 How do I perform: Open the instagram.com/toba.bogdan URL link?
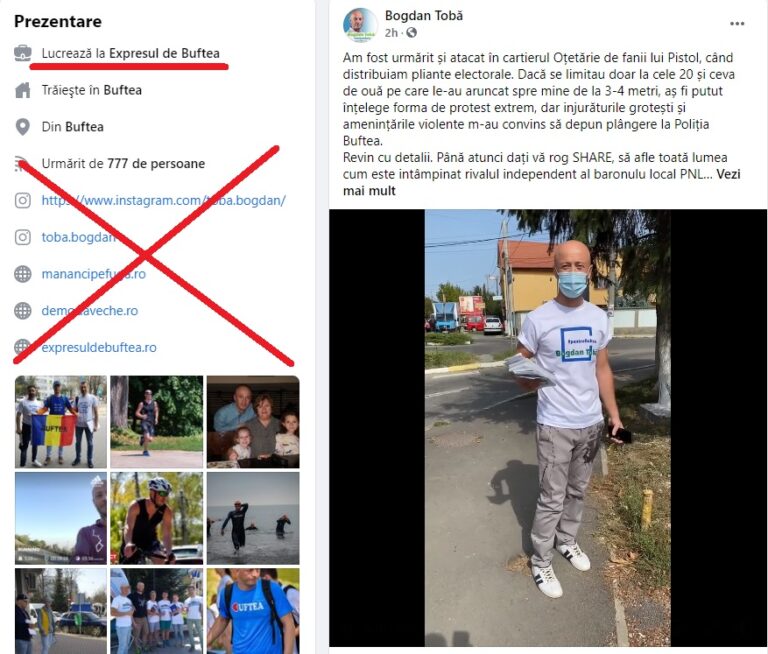point(164,200)
